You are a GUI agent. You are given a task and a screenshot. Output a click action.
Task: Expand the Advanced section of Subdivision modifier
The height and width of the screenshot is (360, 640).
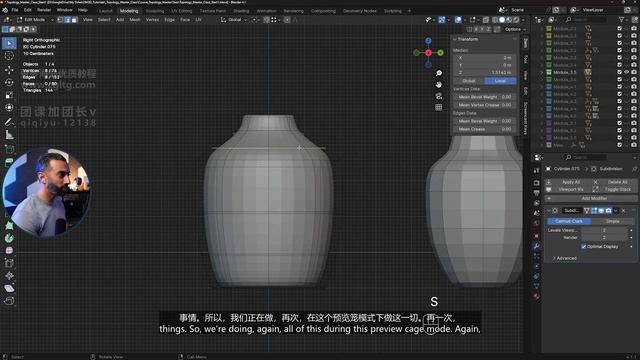(x=565, y=258)
